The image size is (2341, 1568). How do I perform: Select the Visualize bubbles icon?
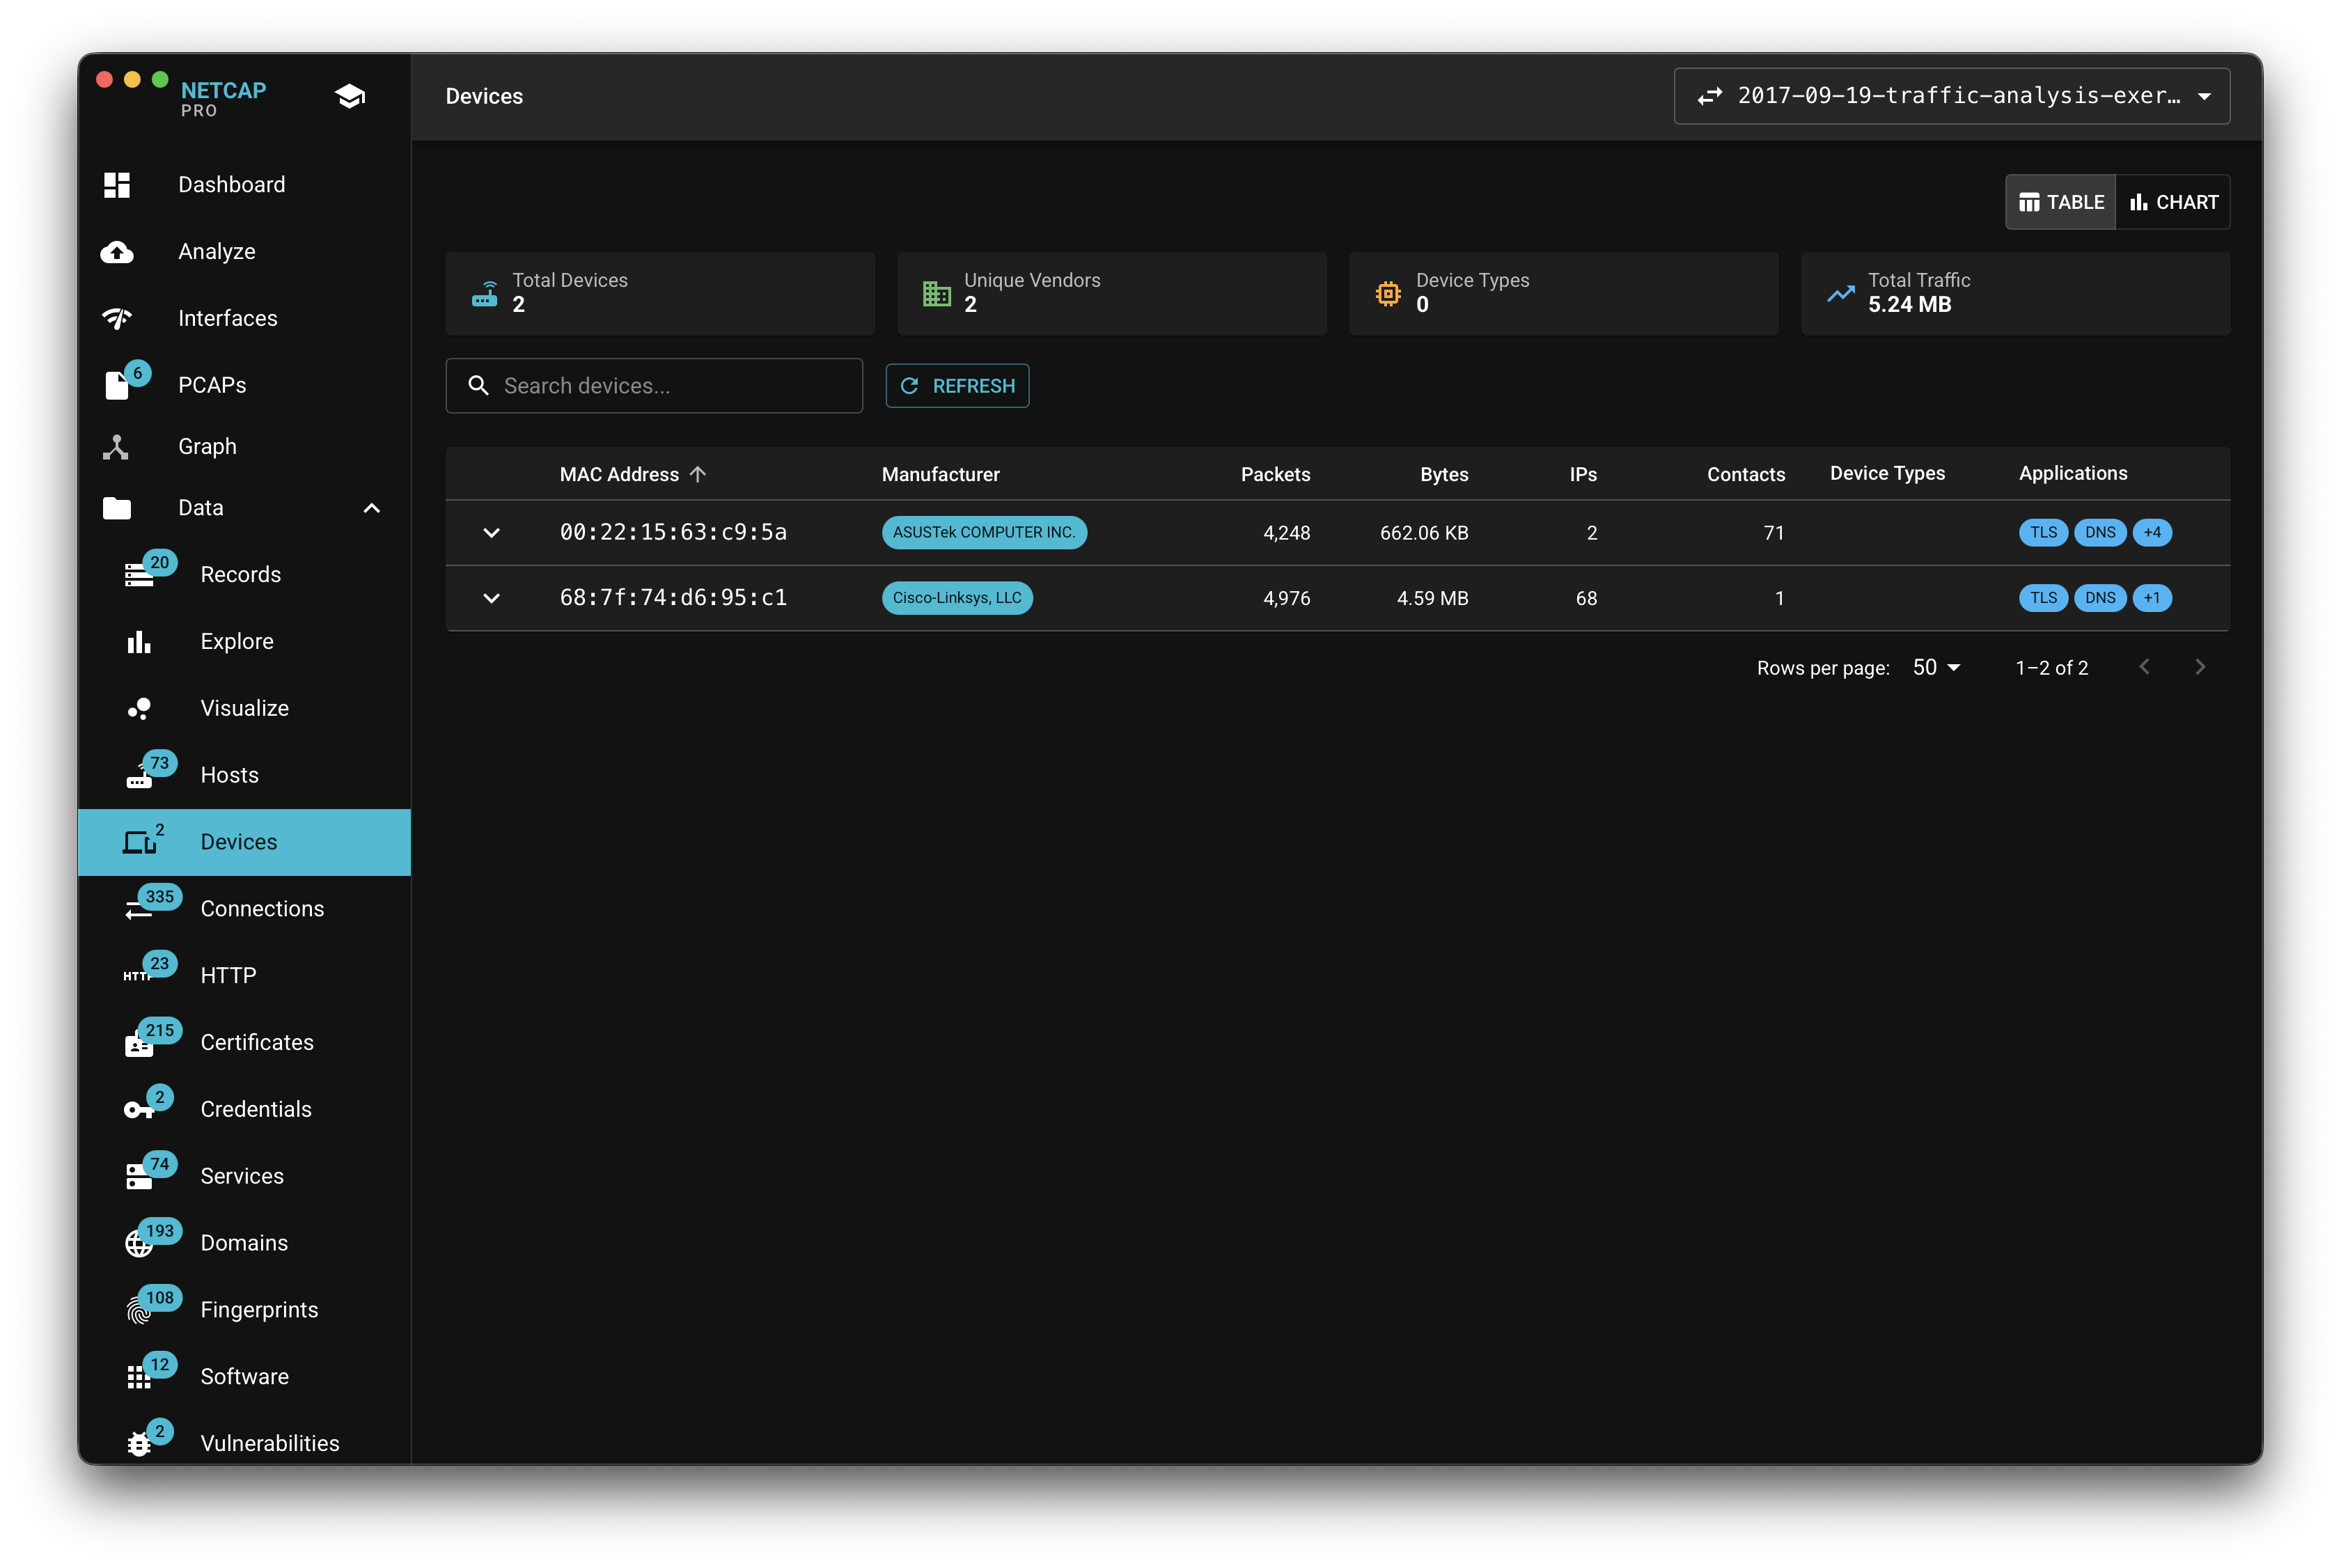point(139,708)
